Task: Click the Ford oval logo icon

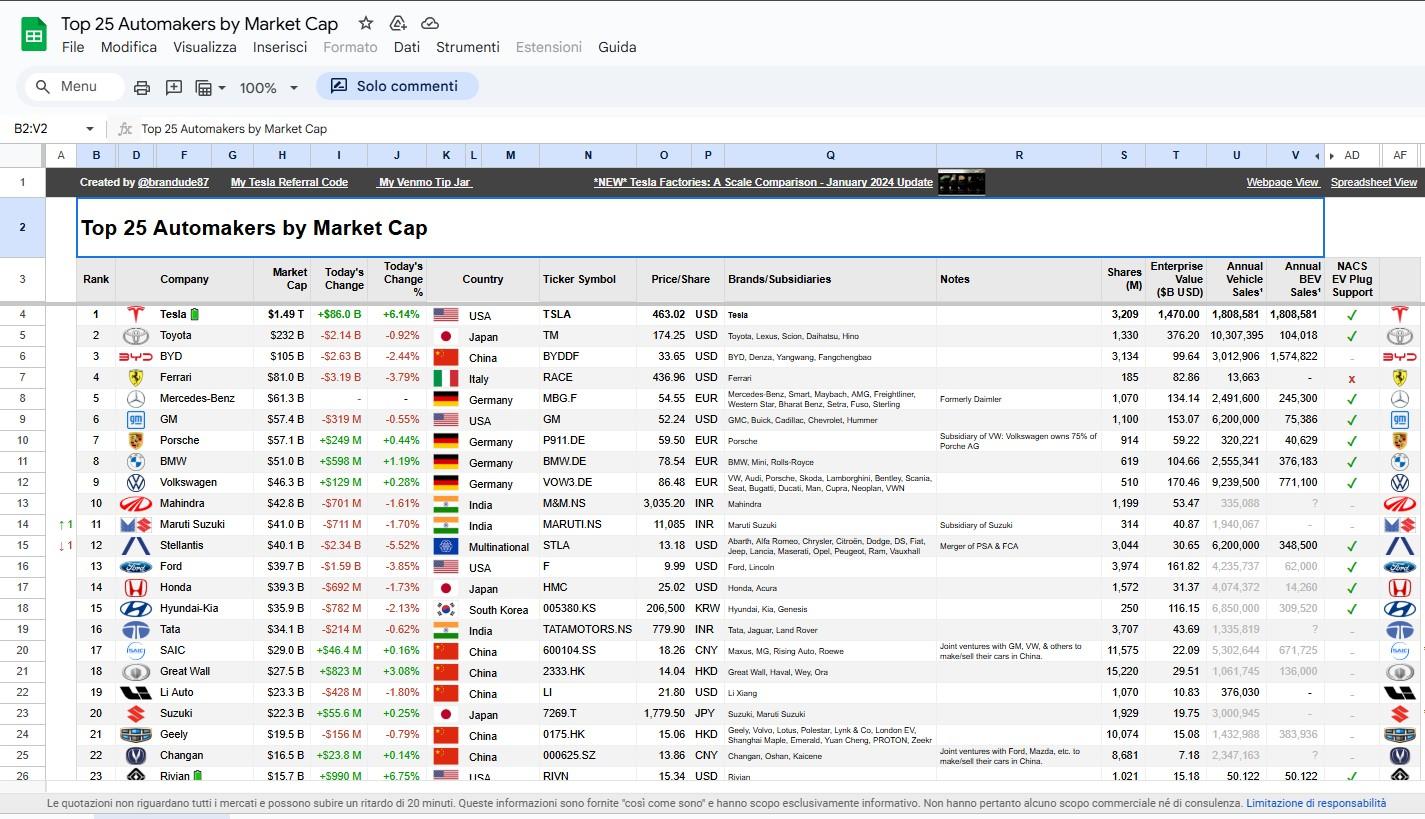Action: (135, 566)
